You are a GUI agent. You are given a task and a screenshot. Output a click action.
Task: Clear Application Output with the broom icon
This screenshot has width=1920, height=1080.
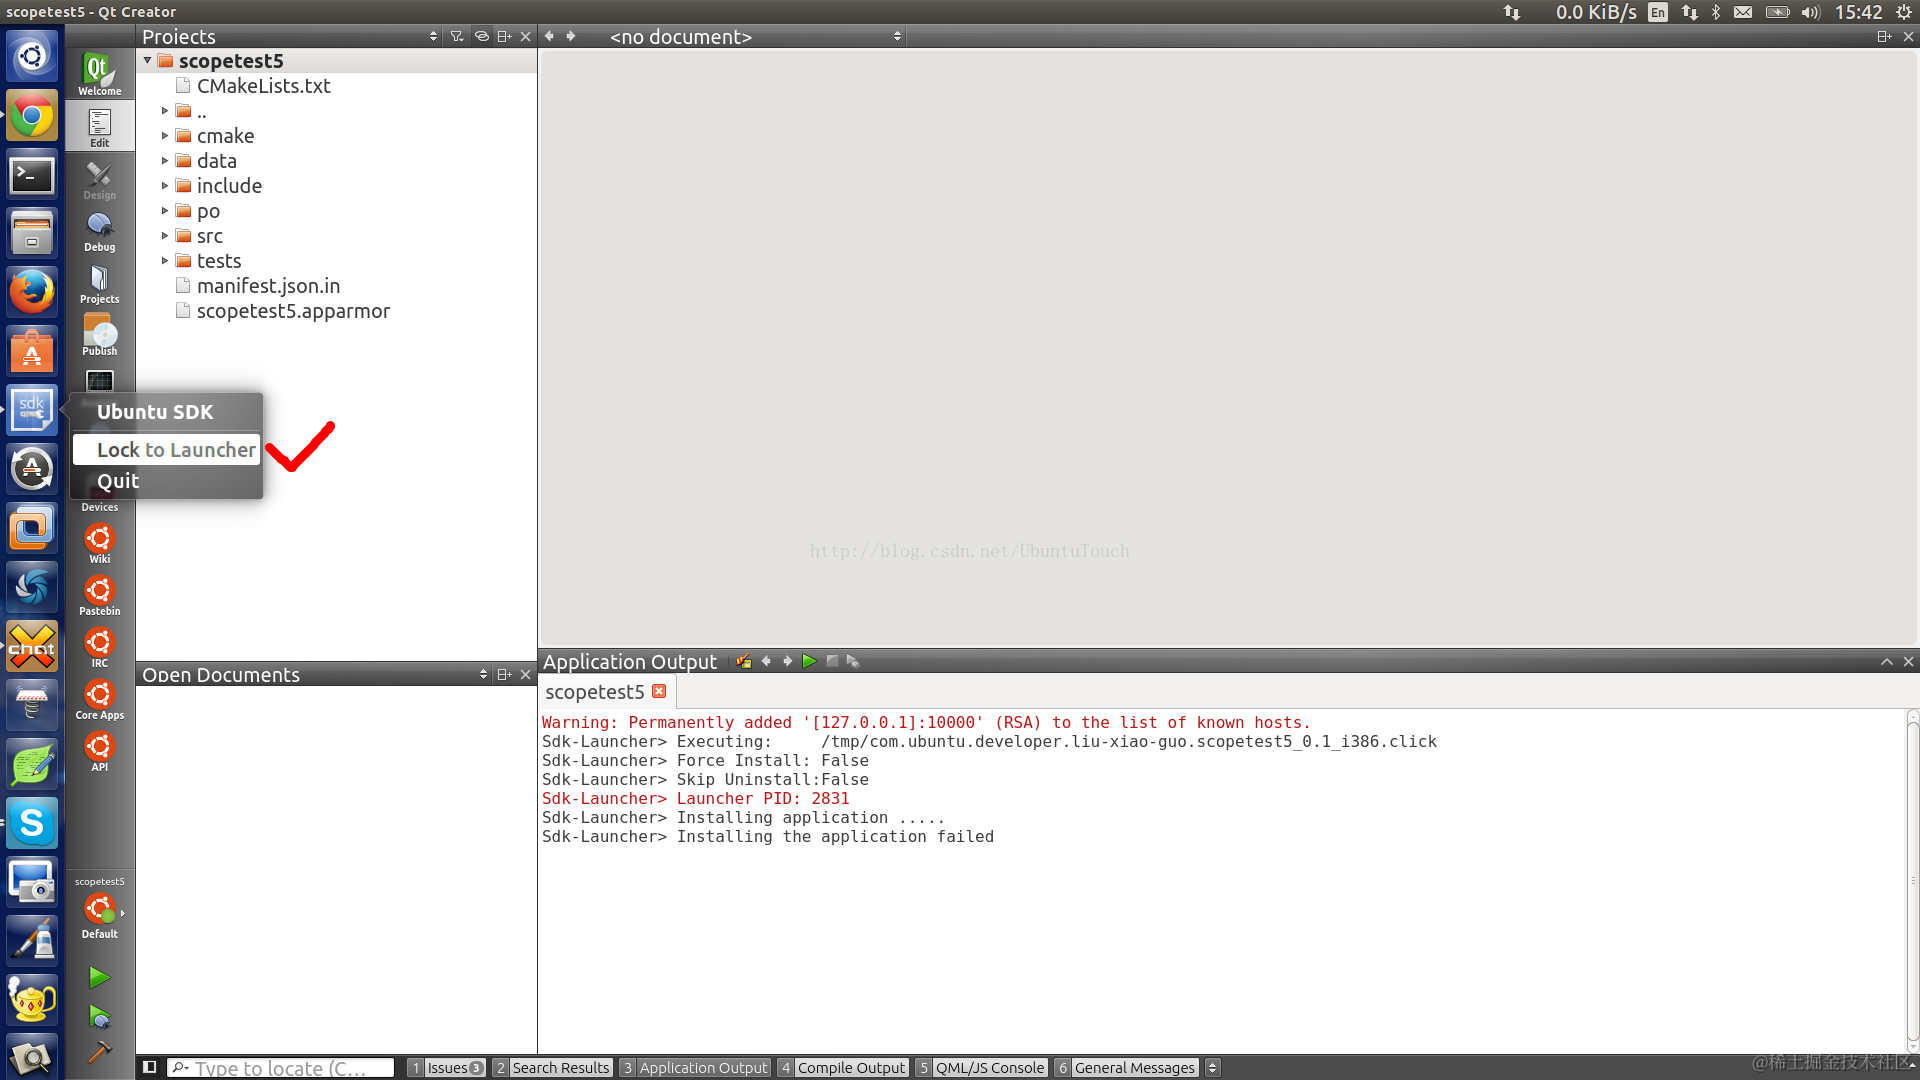[743, 661]
